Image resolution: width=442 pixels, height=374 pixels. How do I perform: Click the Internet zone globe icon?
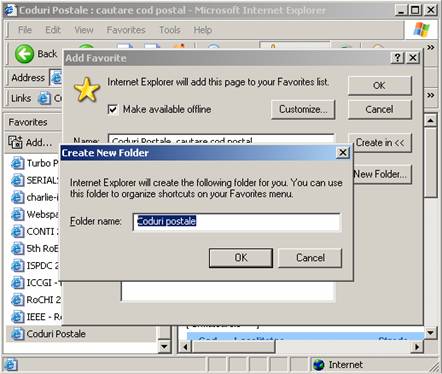pyautogui.click(x=319, y=365)
